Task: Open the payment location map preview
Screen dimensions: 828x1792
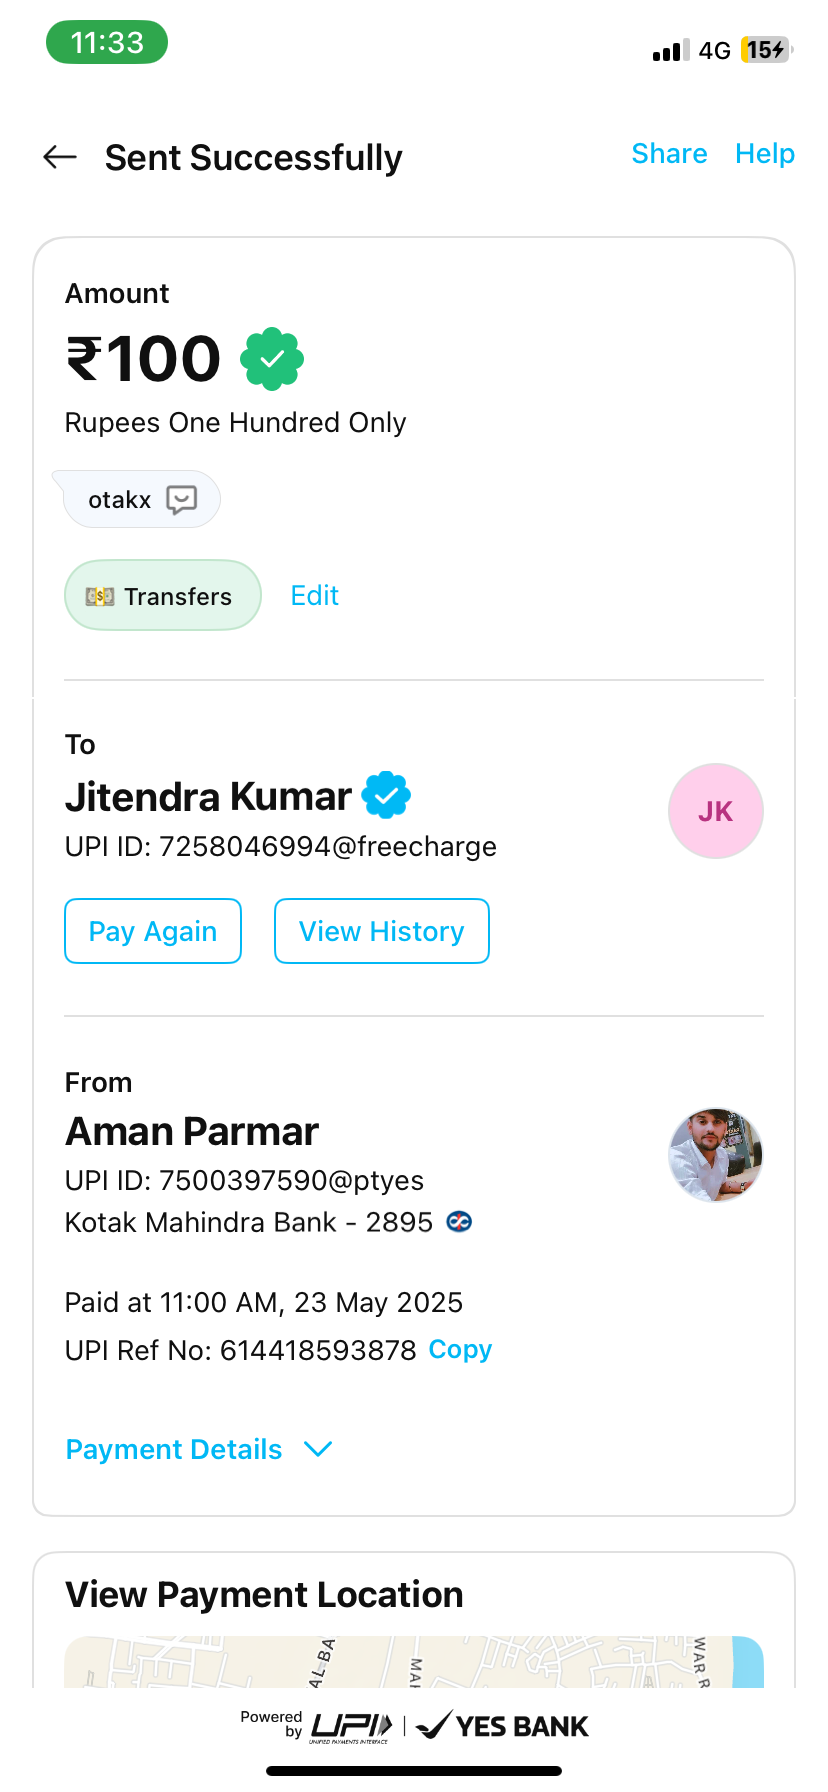Action: coord(414,1662)
